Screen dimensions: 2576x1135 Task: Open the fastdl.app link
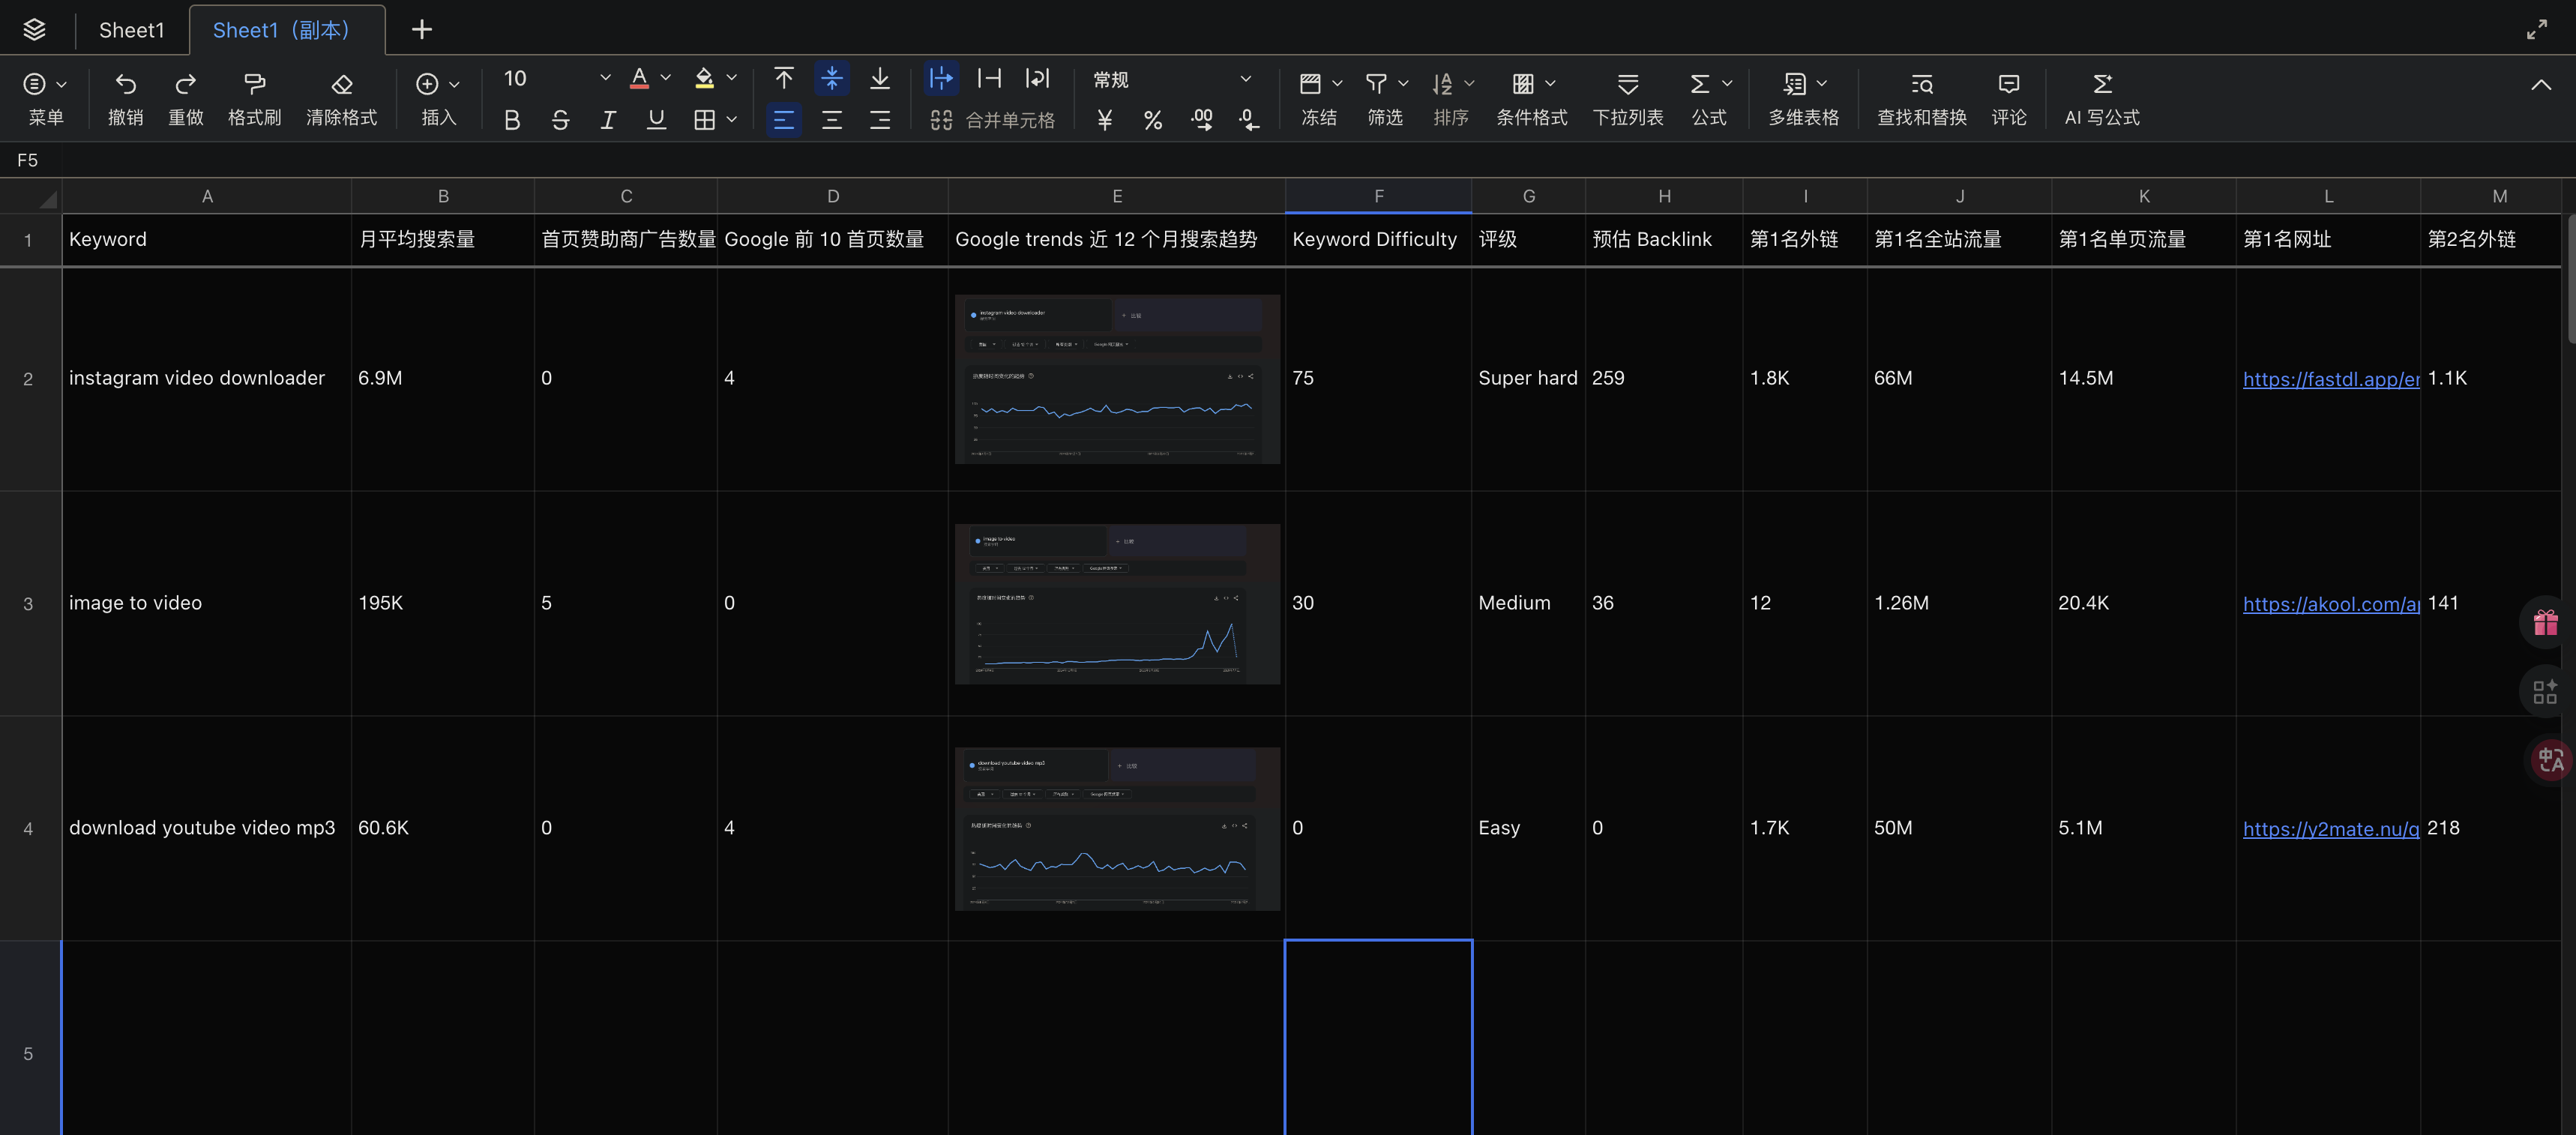2330,379
